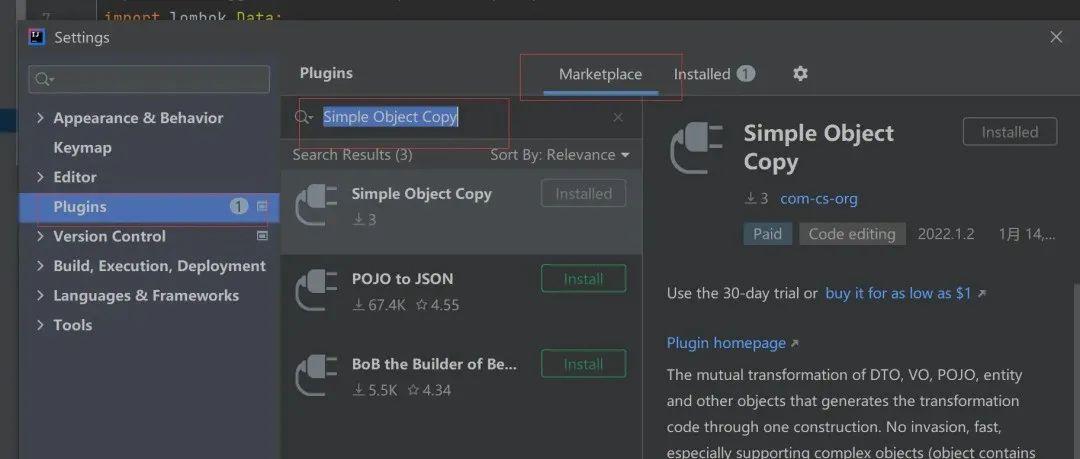Open the Plugin homepage link
The image size is (1080, 459).
pos(726,343)
